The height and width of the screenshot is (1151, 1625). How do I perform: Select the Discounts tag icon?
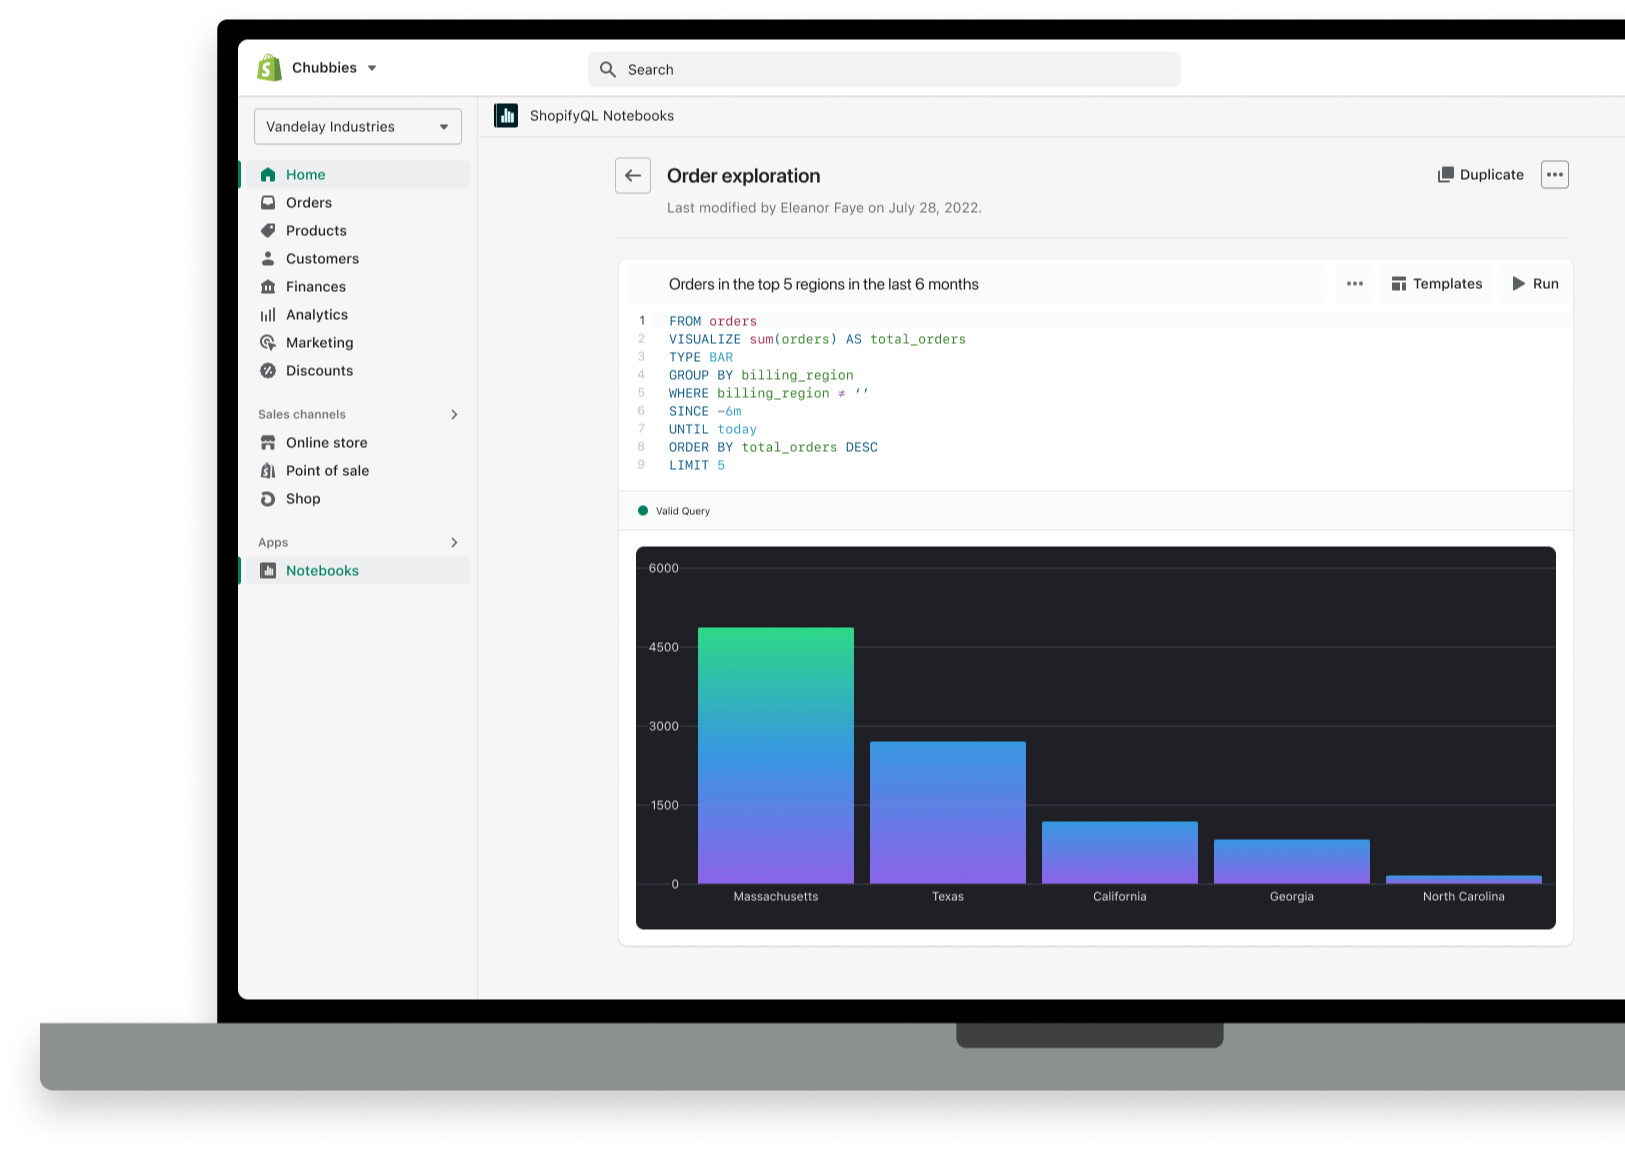click(x=268, y=370)
